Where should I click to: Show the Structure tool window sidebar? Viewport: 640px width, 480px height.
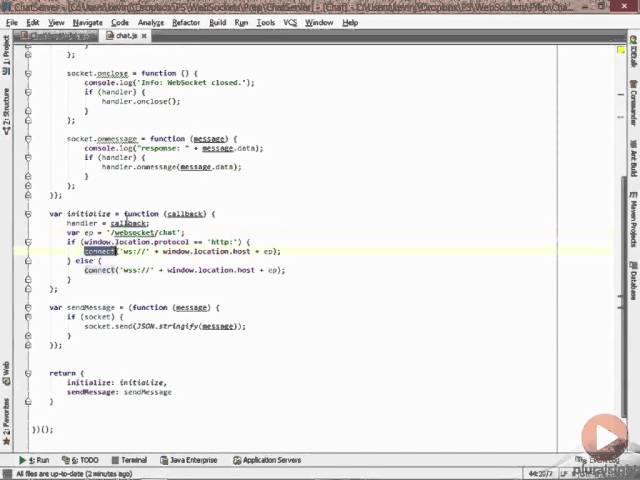pos(6,111)
